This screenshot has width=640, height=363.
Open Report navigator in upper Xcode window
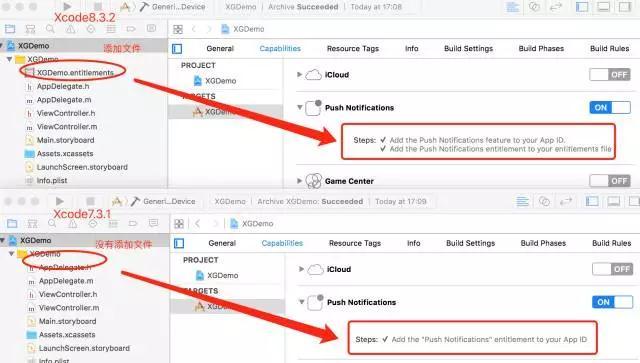[x=151, y=28]
